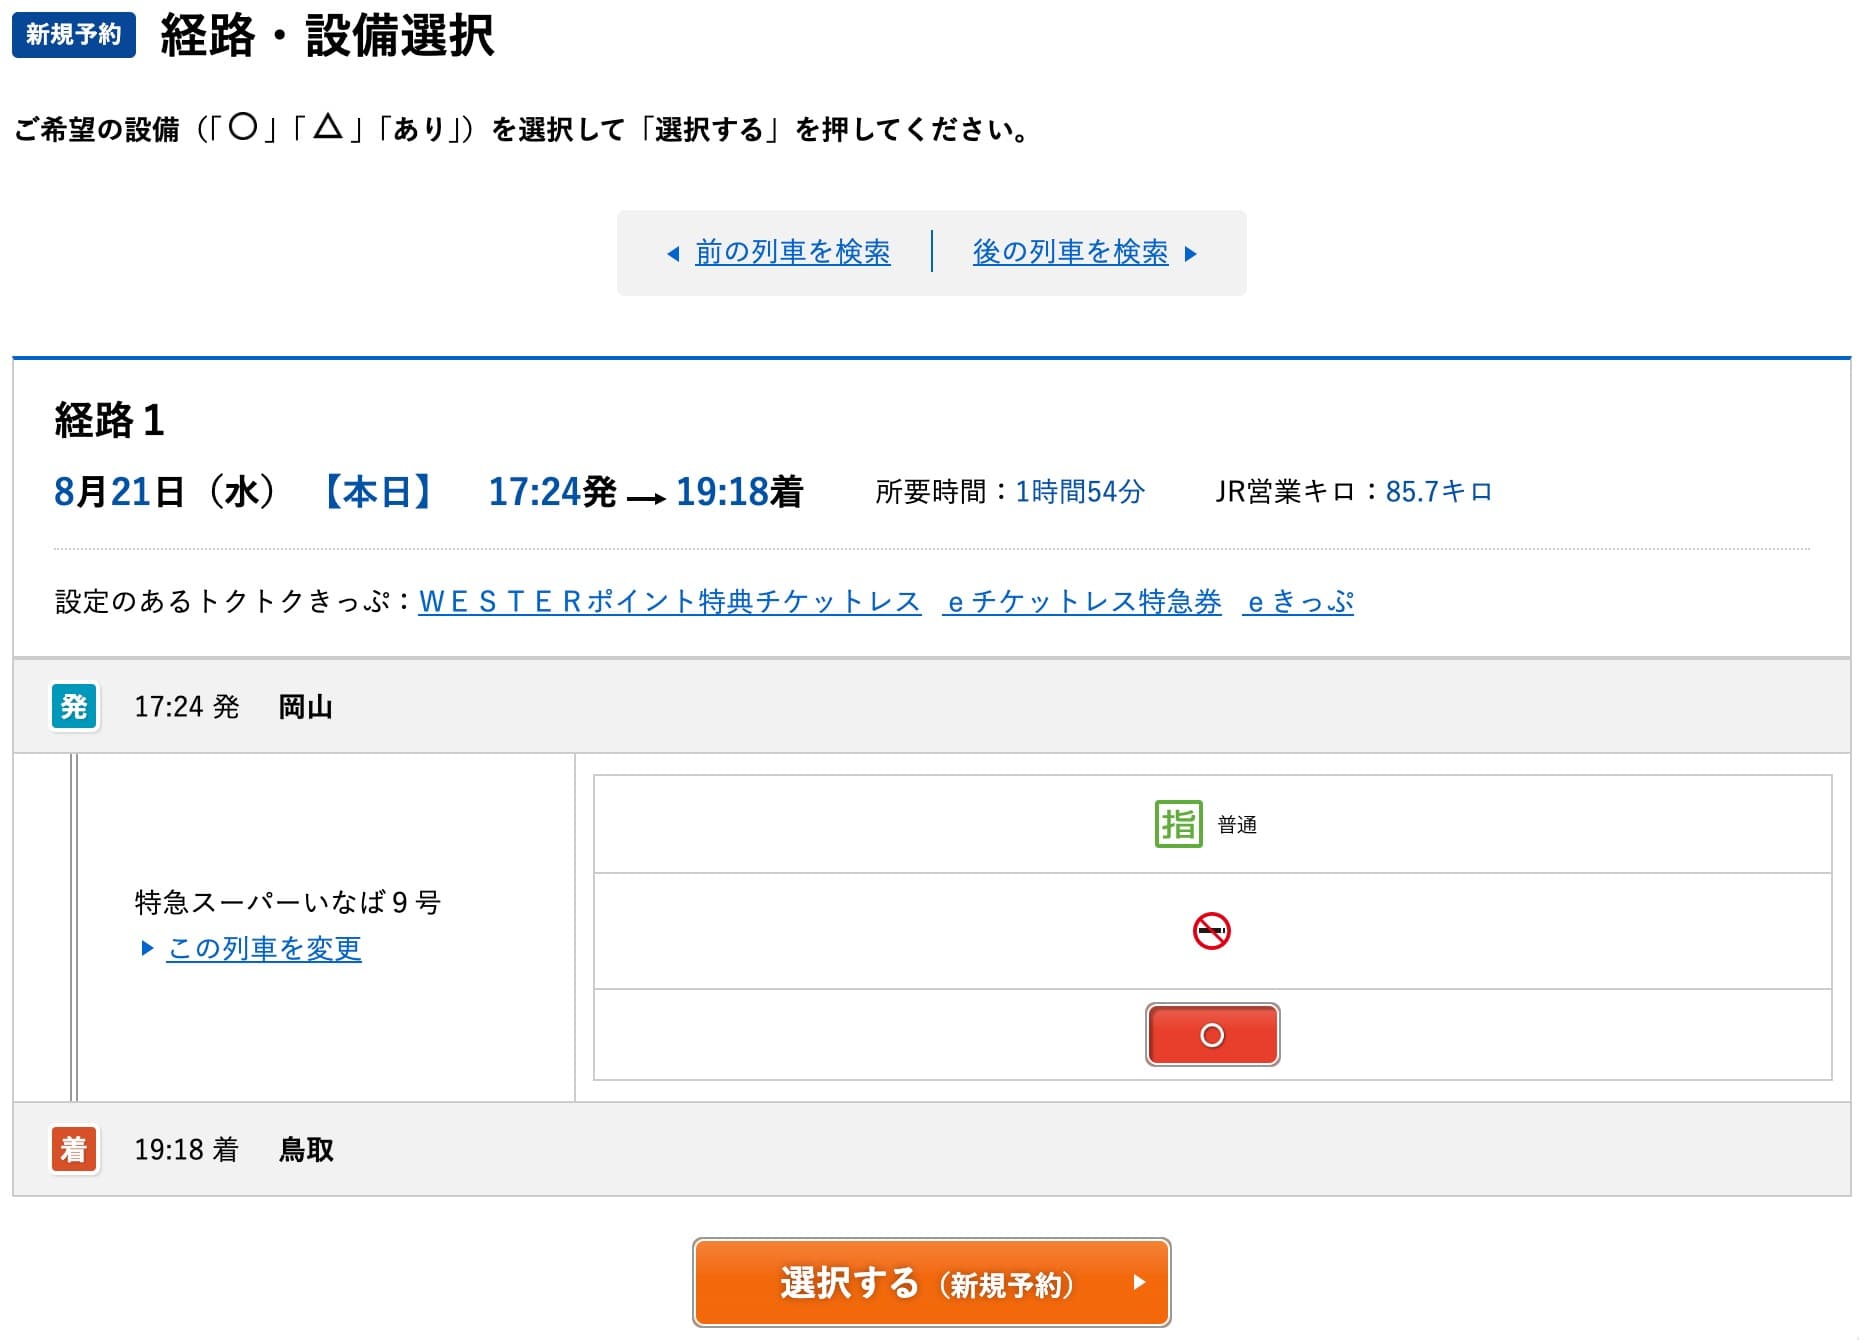Click the 経路・設備選択 page title
Image resolution: width=1860 pixels, height=1340 pixels.
click(327, 36)
